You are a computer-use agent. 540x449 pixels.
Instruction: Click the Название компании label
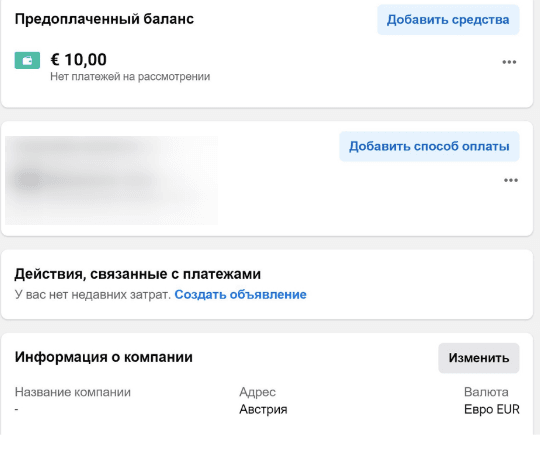tap(73, 392)
